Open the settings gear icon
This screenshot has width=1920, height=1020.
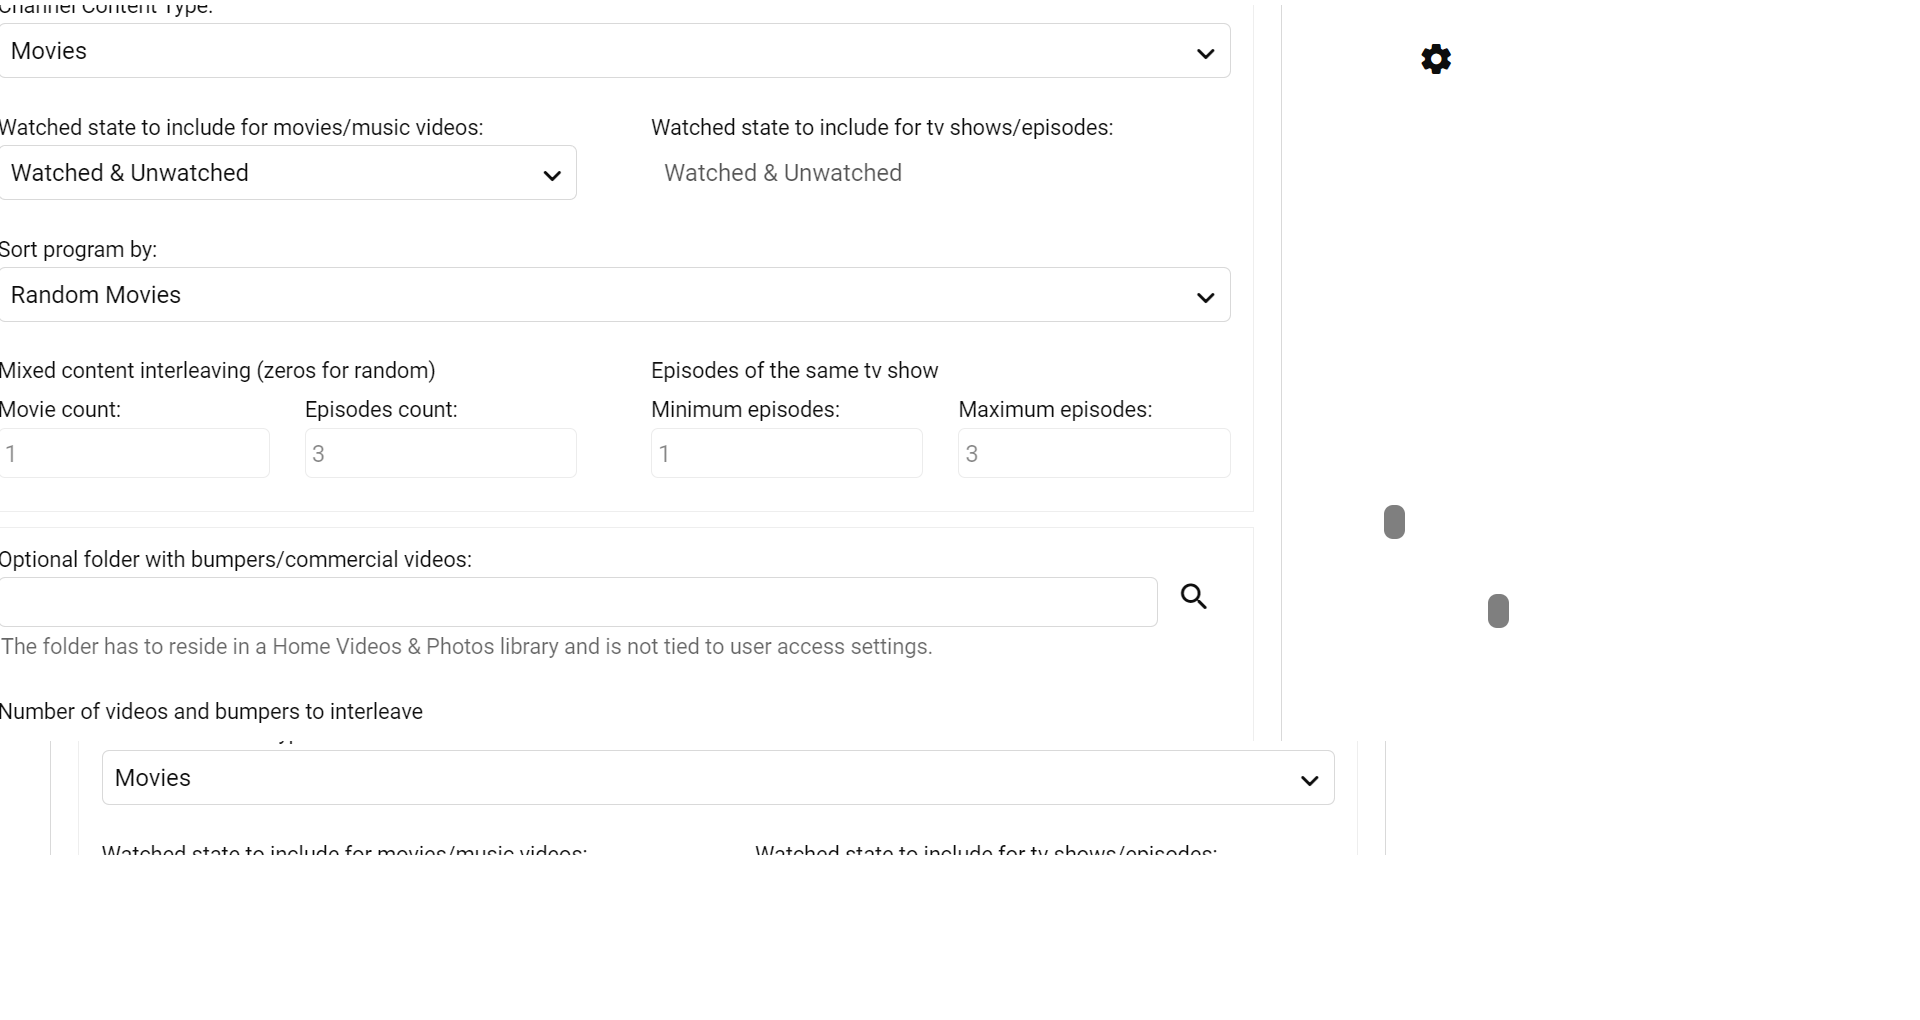click(x=1436, y=59)
